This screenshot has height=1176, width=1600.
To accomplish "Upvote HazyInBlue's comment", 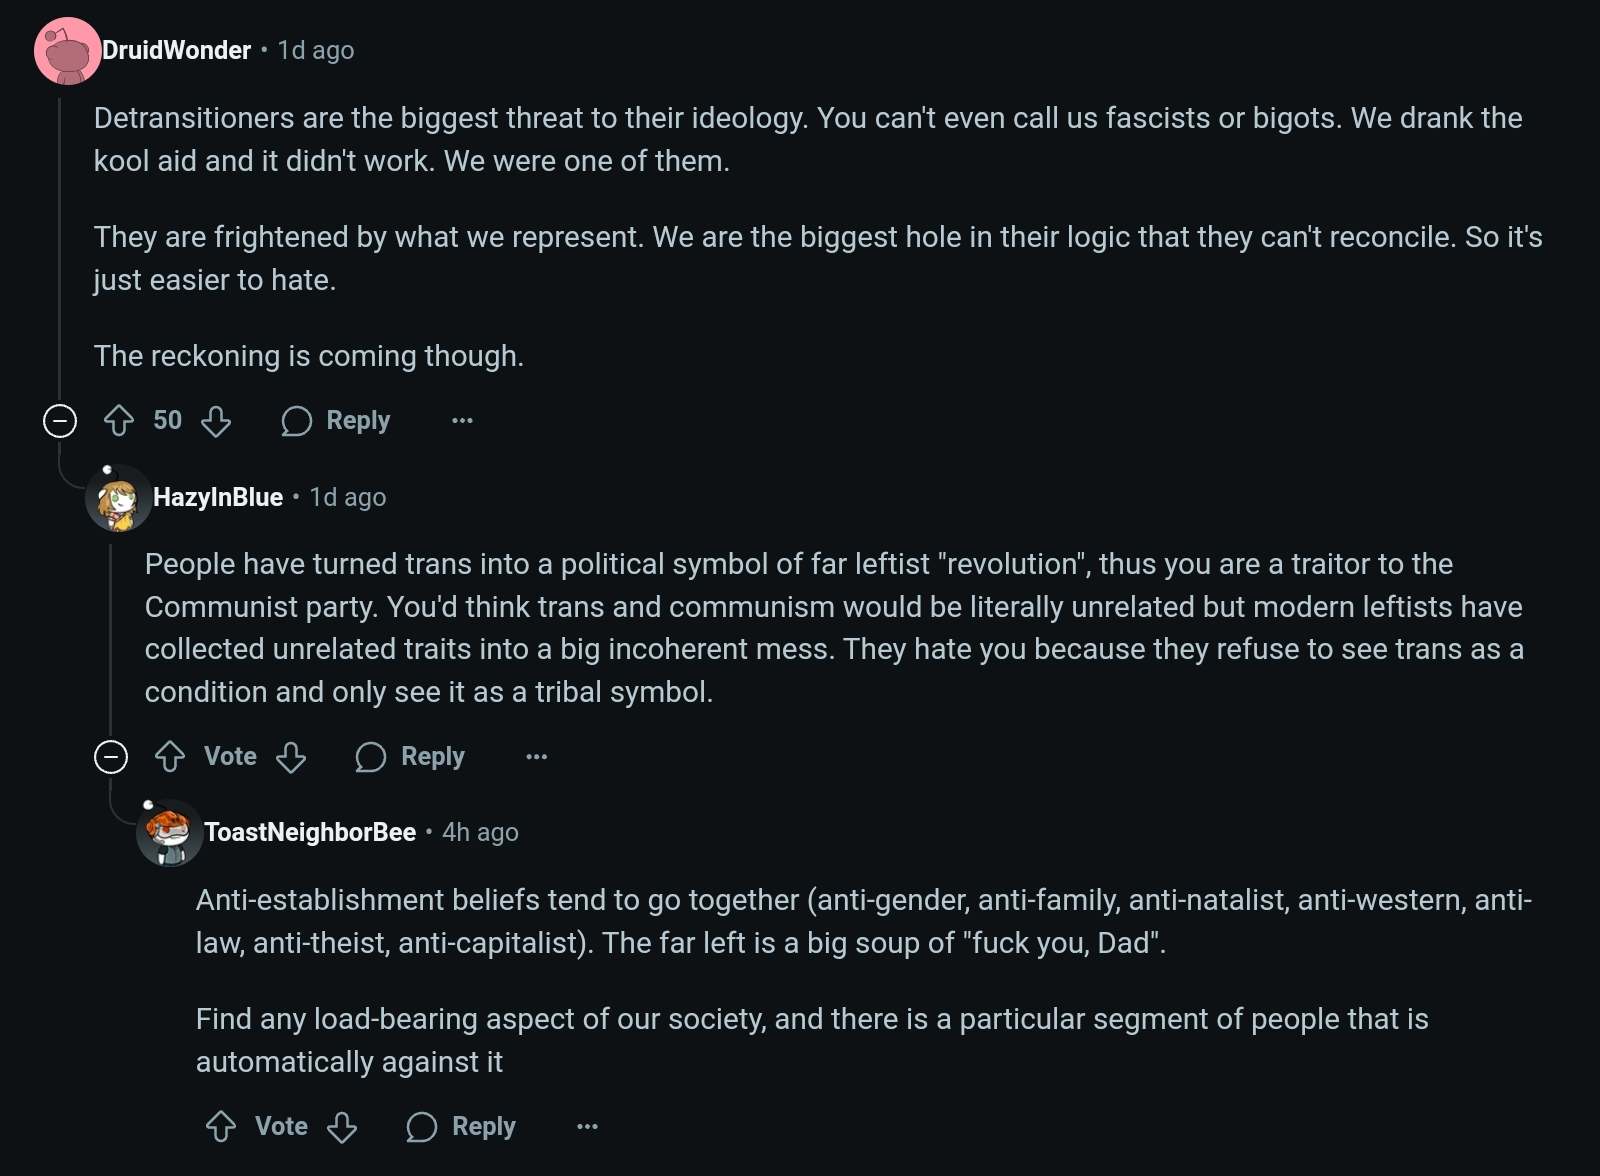I will 170,757.
